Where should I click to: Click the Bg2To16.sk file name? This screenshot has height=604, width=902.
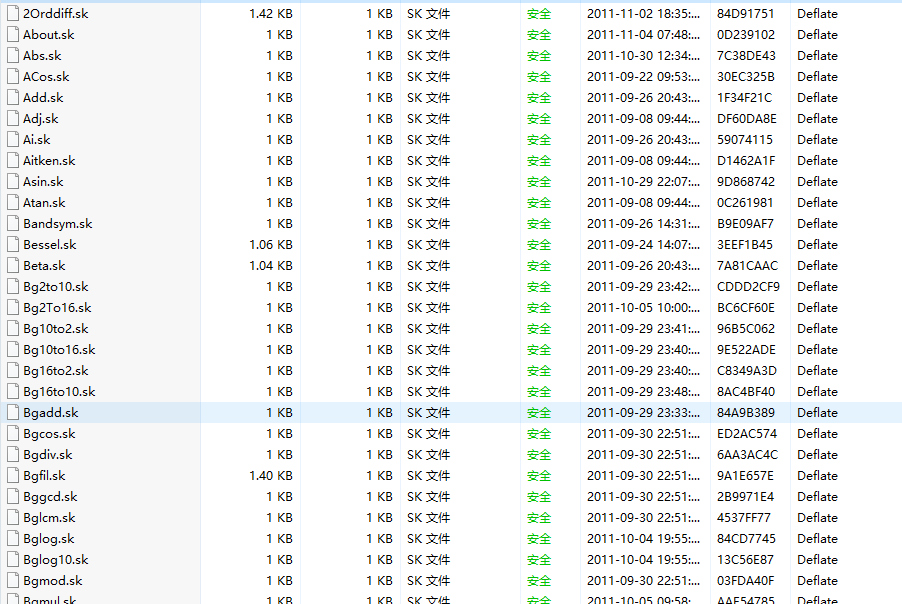point(58,307)
